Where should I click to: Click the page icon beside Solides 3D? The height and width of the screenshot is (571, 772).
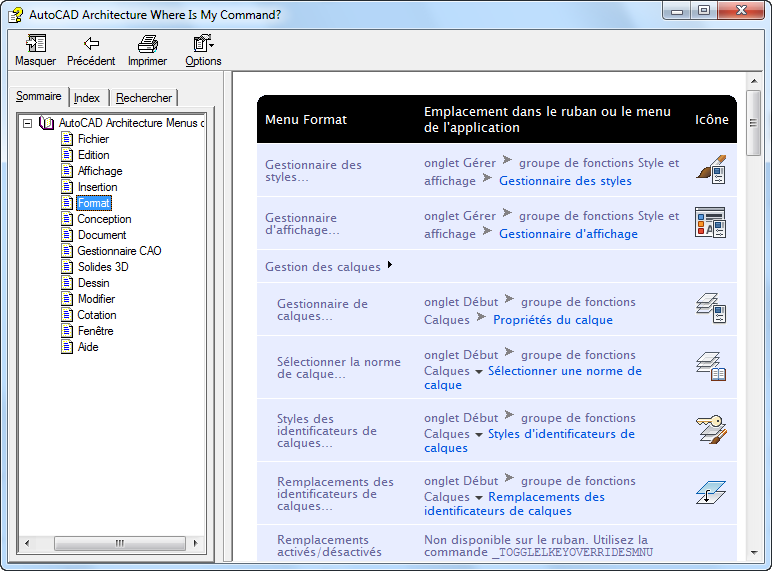[67, 267]
